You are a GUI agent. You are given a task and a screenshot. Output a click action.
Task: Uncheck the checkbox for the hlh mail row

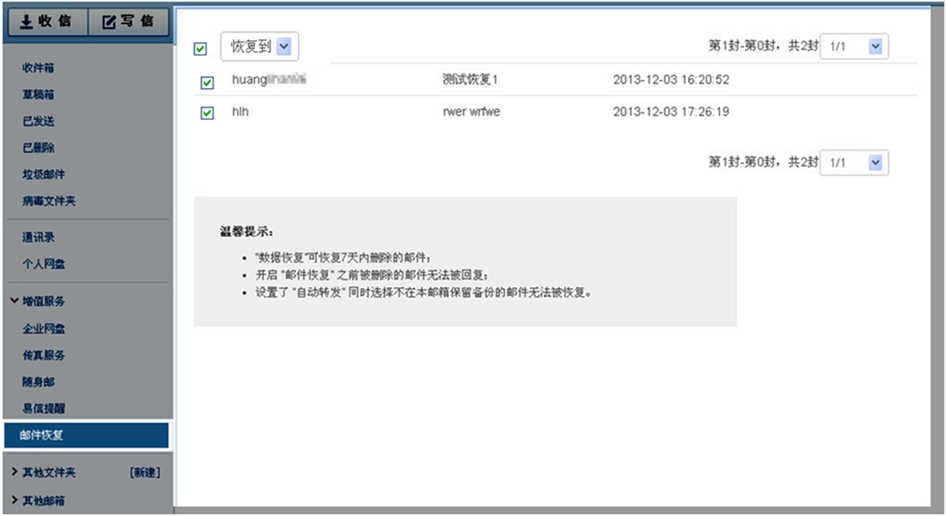coord(207,113)
